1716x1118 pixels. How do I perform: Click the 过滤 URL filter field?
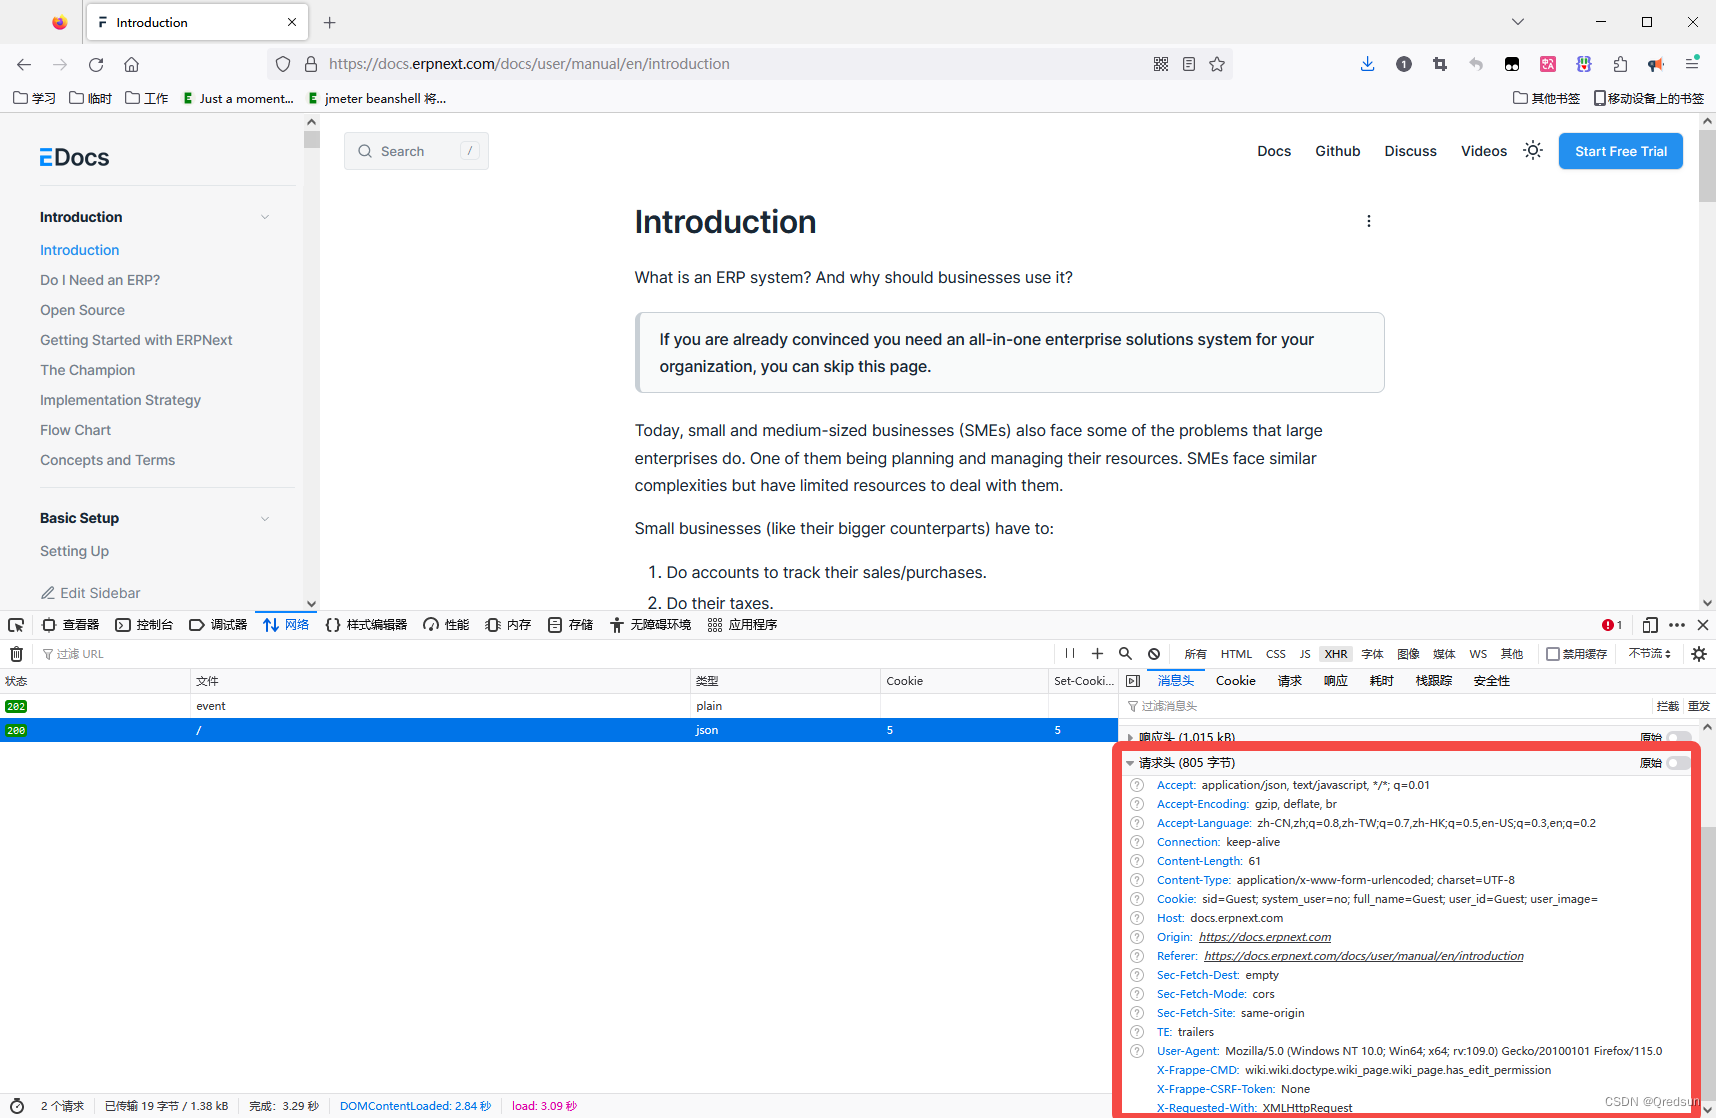pyautogui.click(x=545, y=654)
